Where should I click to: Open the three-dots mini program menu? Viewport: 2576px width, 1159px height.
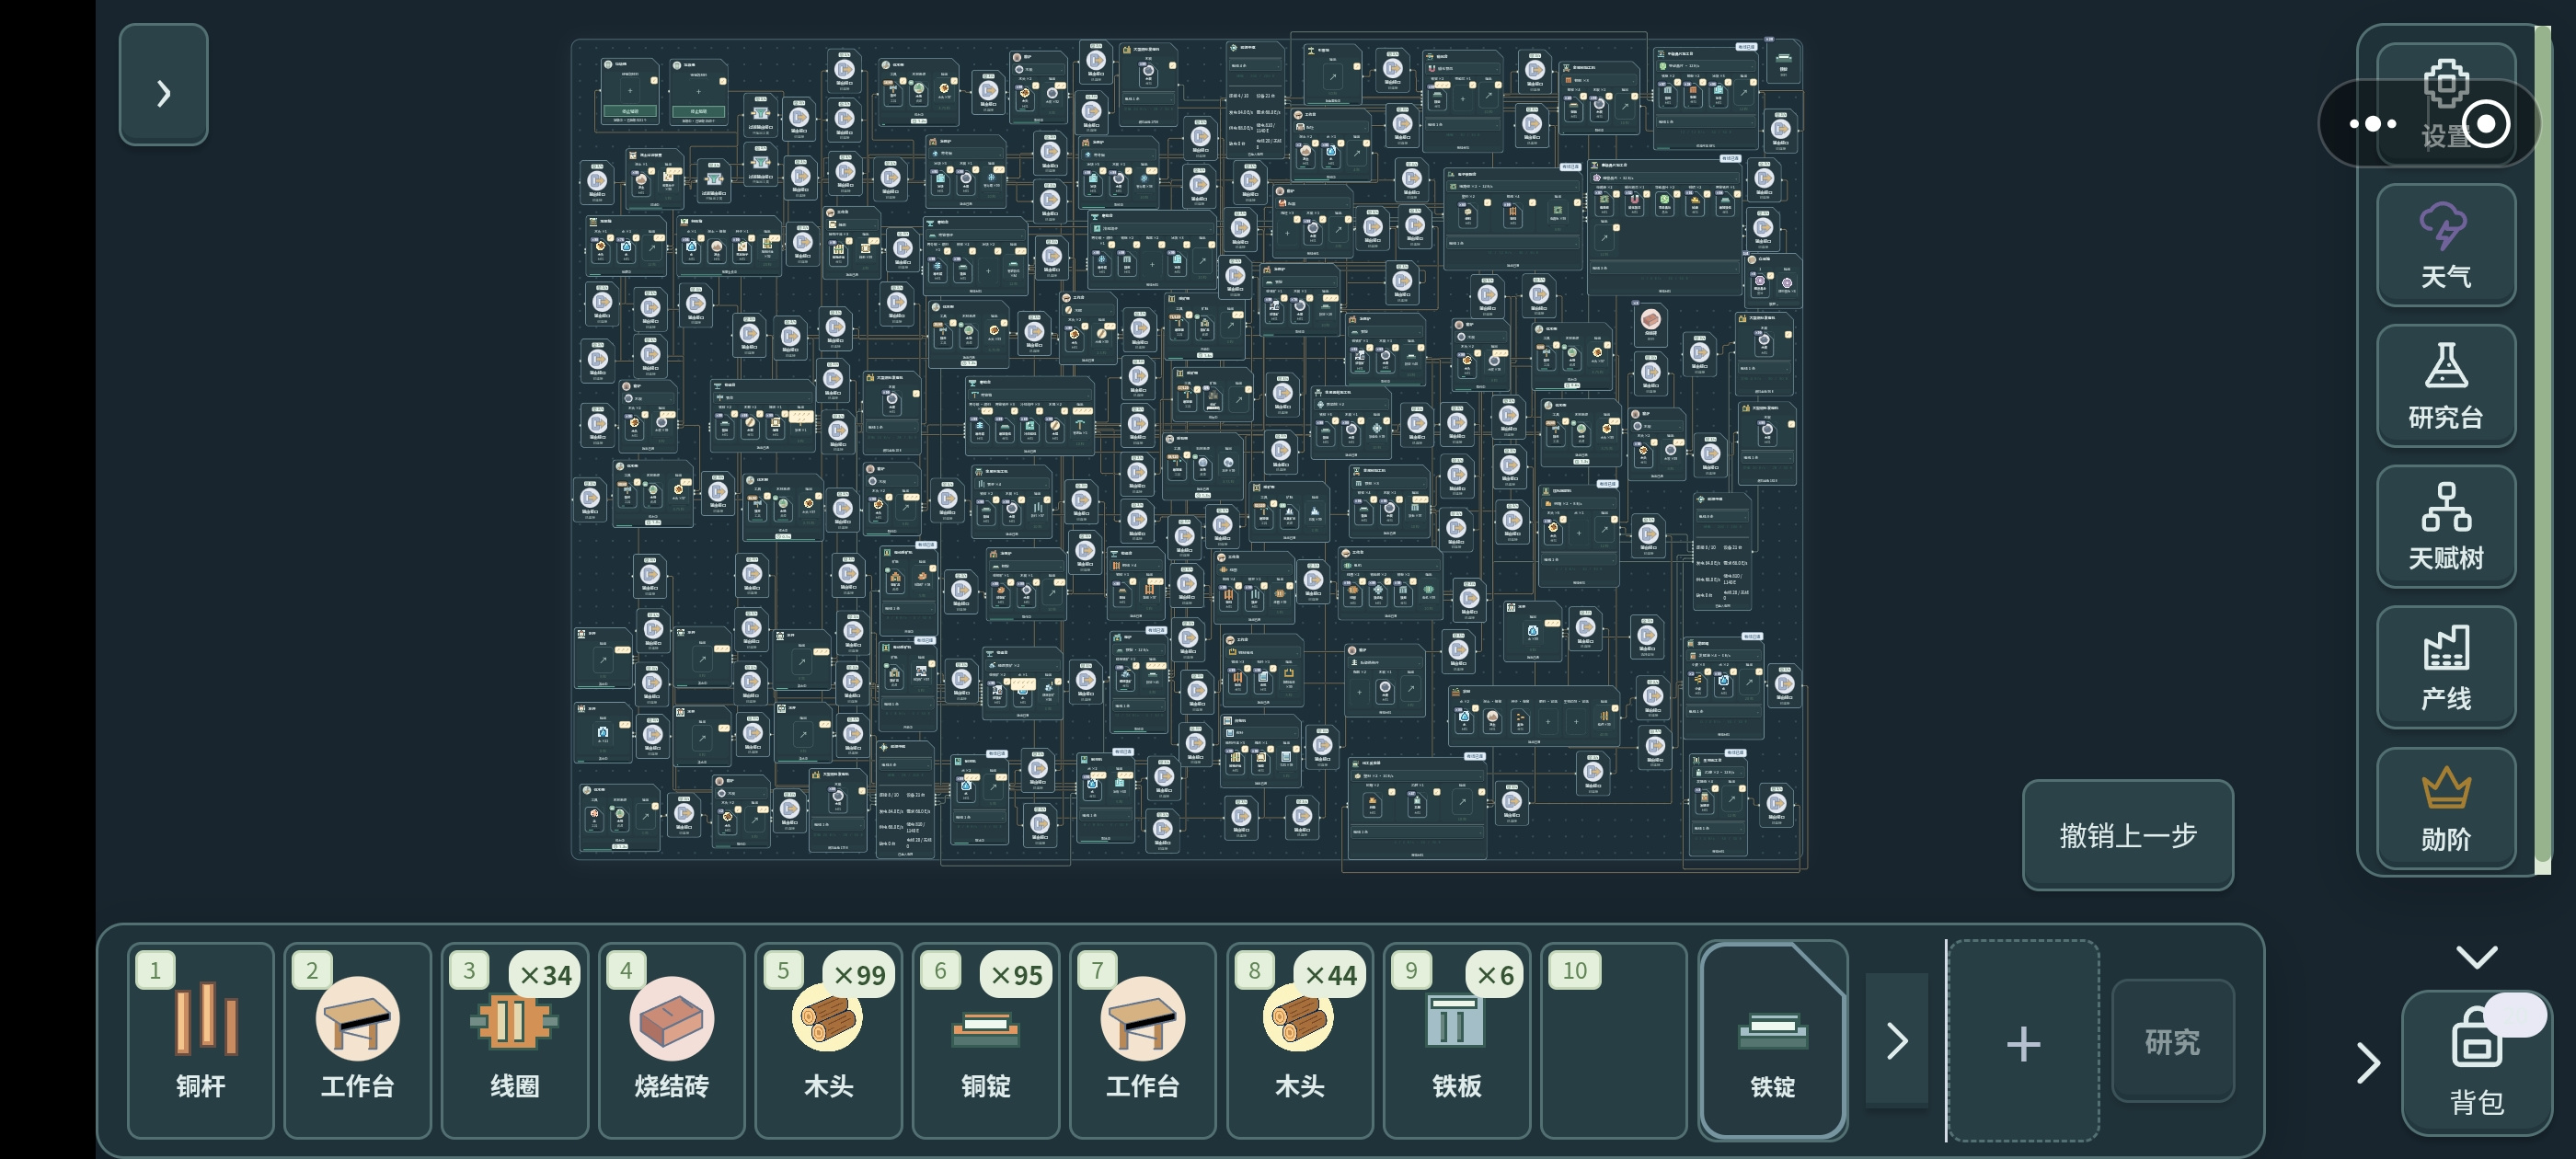pos(2372,124)
